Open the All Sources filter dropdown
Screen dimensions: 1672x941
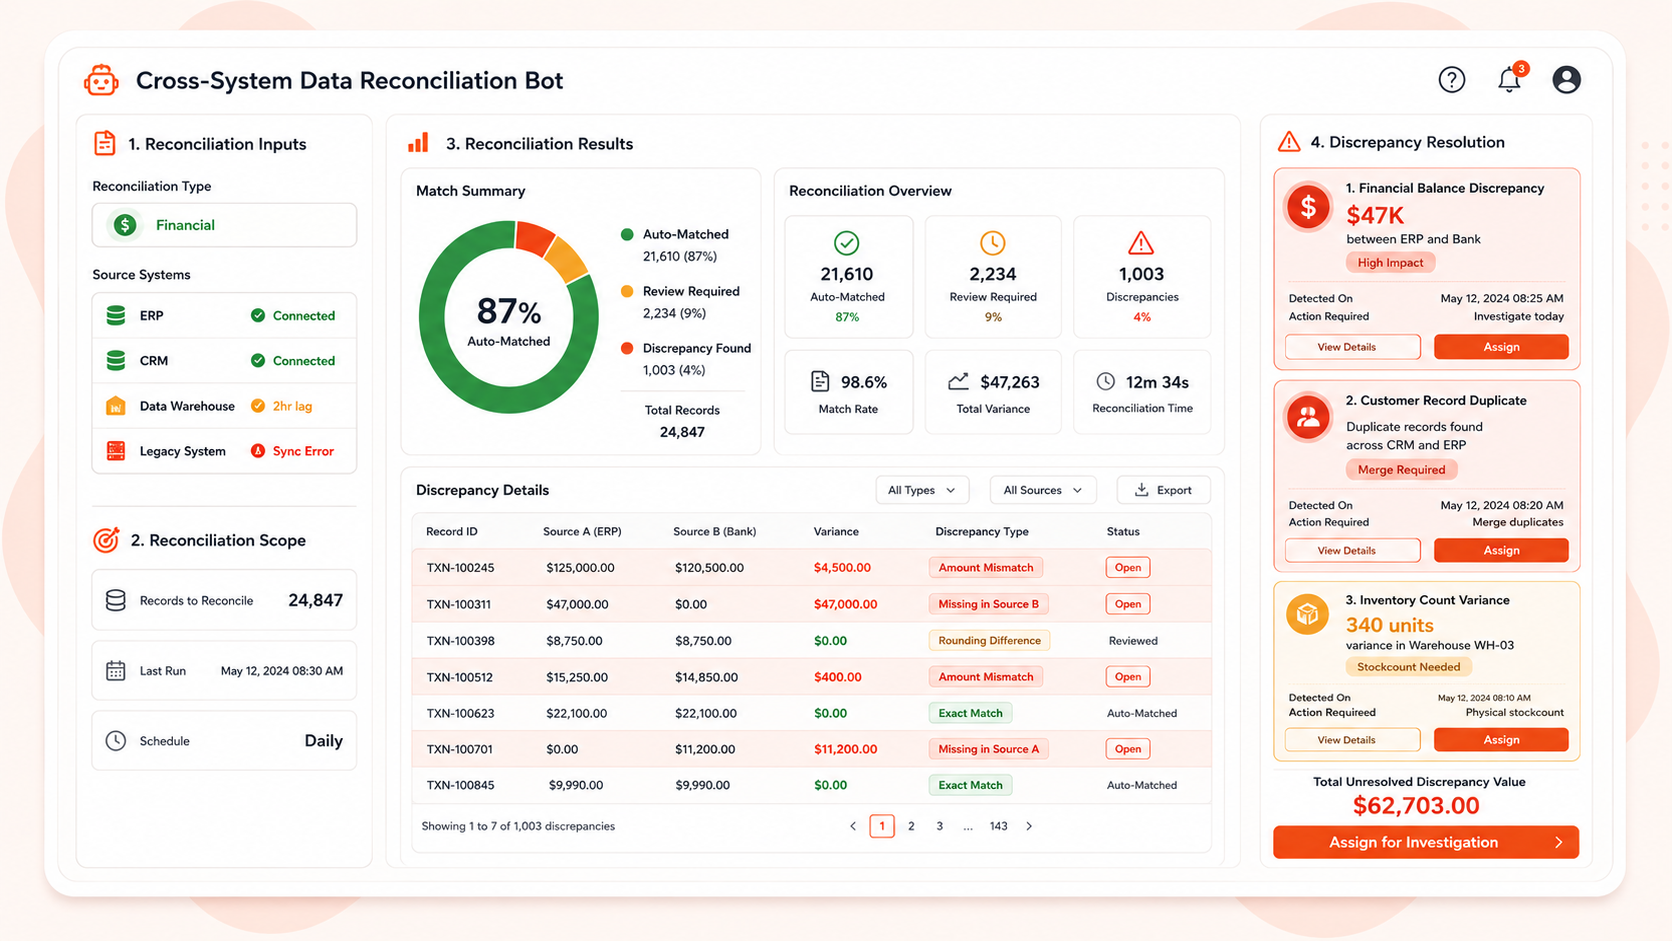(x=1042, y=490)
